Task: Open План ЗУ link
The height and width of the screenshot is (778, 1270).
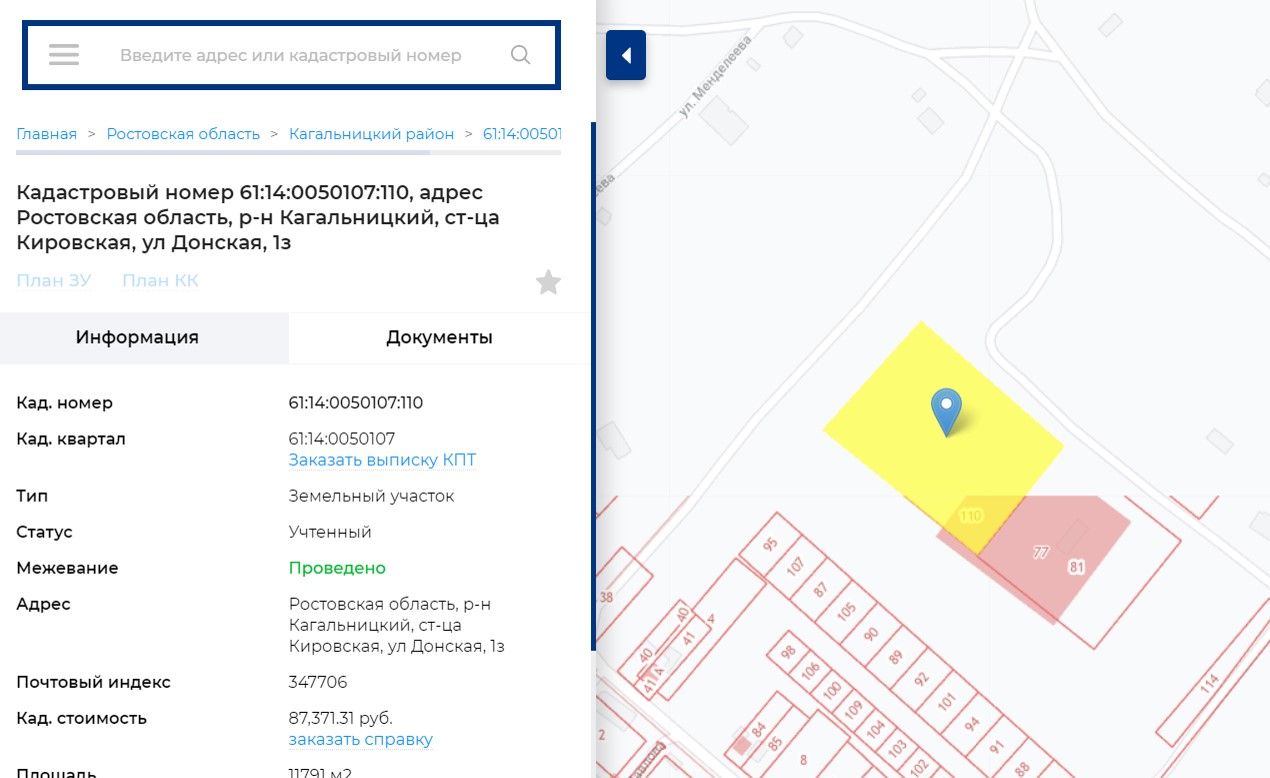Action: coord(54,281)
